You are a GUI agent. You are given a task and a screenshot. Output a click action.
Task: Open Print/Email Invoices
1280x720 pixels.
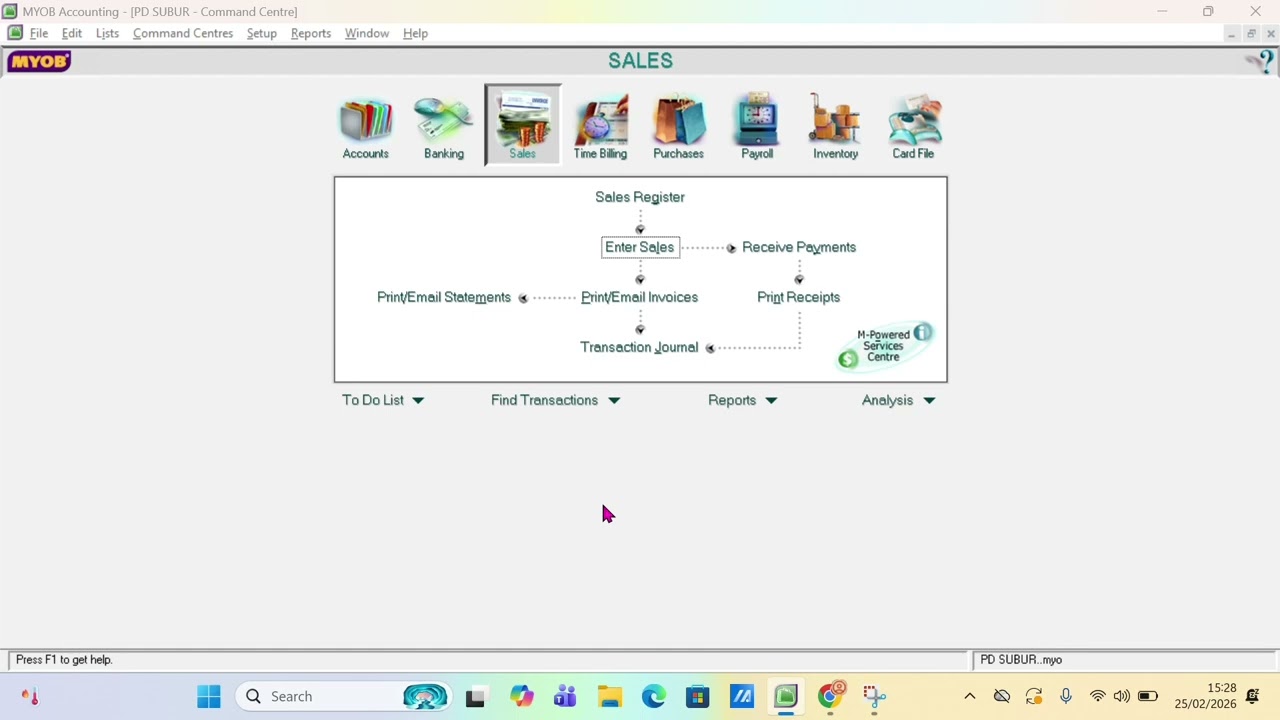pyautogui.click(x=639, y=297)
